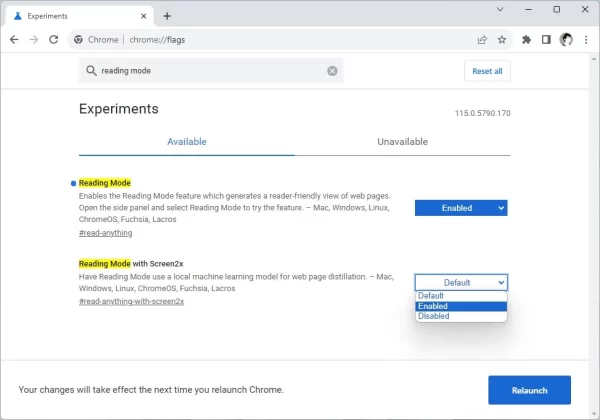Open a new tab

(x=167, y=16)
